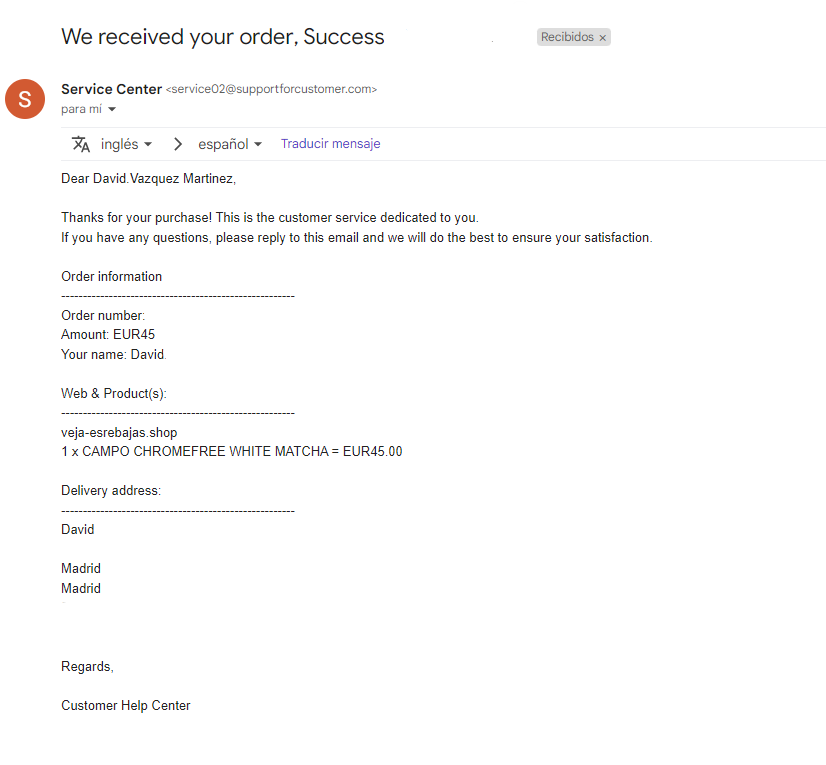Screen dimensions: 826x765
Task: Click the Dear David.Vazquez Martinez greeting
Action: [x=149, y=179]
